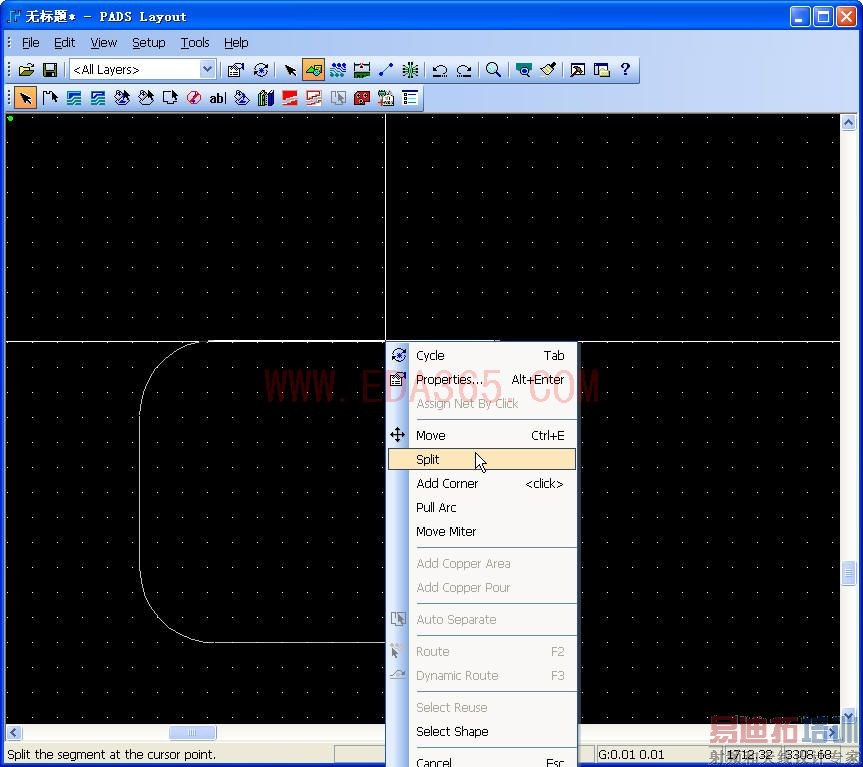Click the vertical scrollbar thumb
This screenshot has width=863, height=767.
point(848,573)
